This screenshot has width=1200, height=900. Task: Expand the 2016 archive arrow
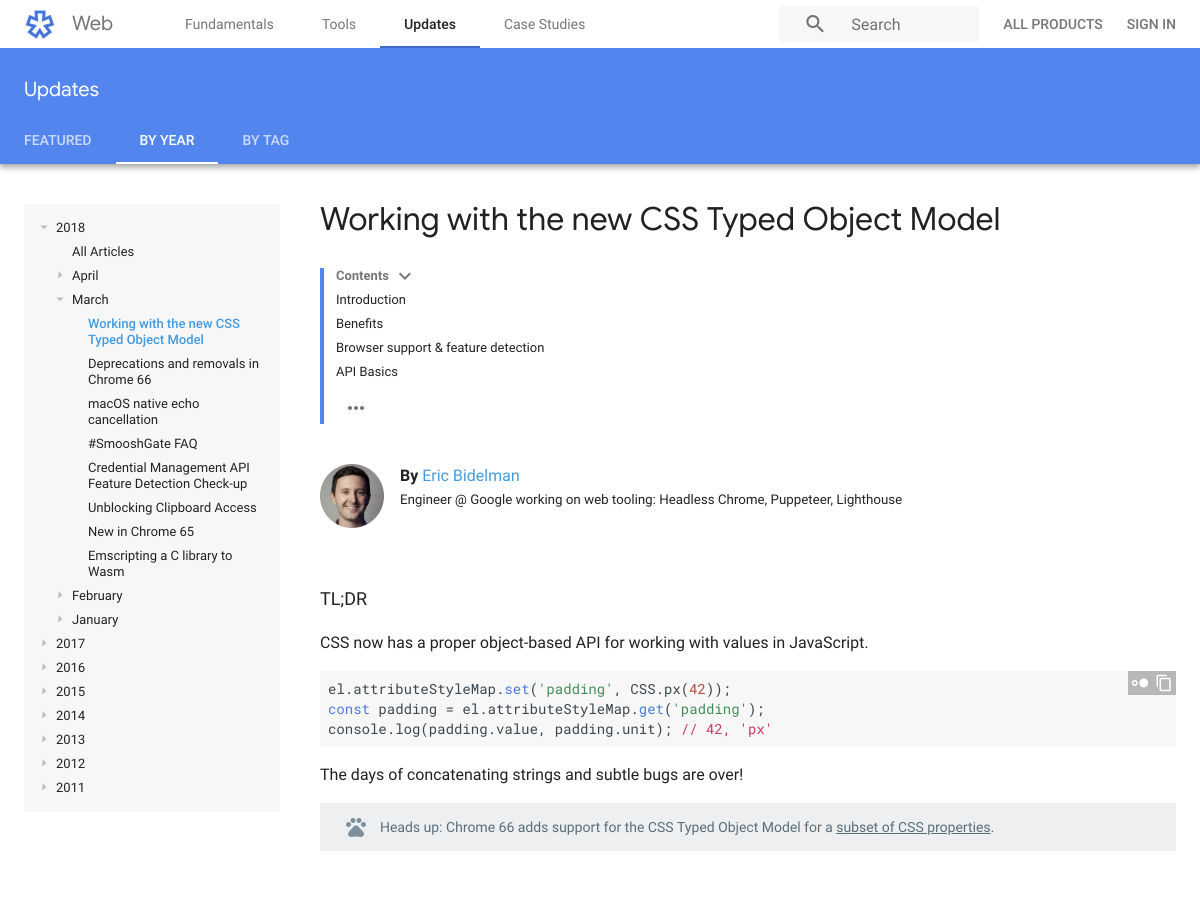tap(44, 667)
